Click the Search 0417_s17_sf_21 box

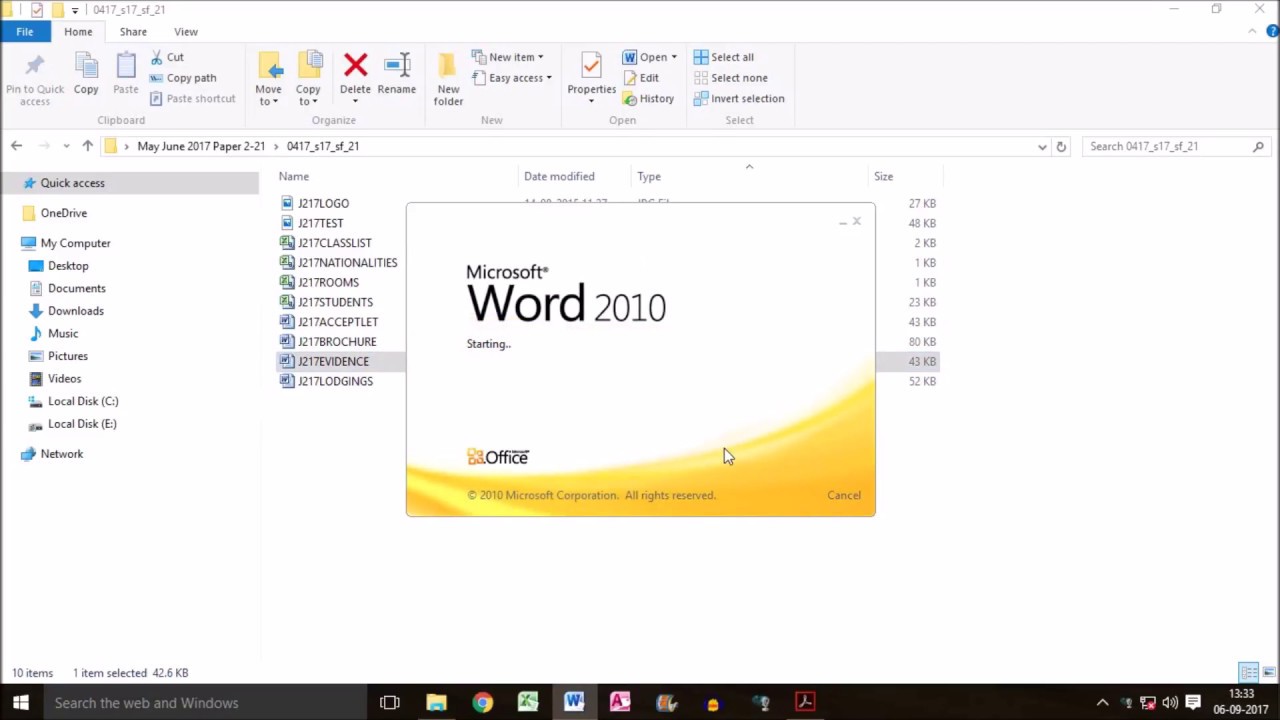(1175, 146)
